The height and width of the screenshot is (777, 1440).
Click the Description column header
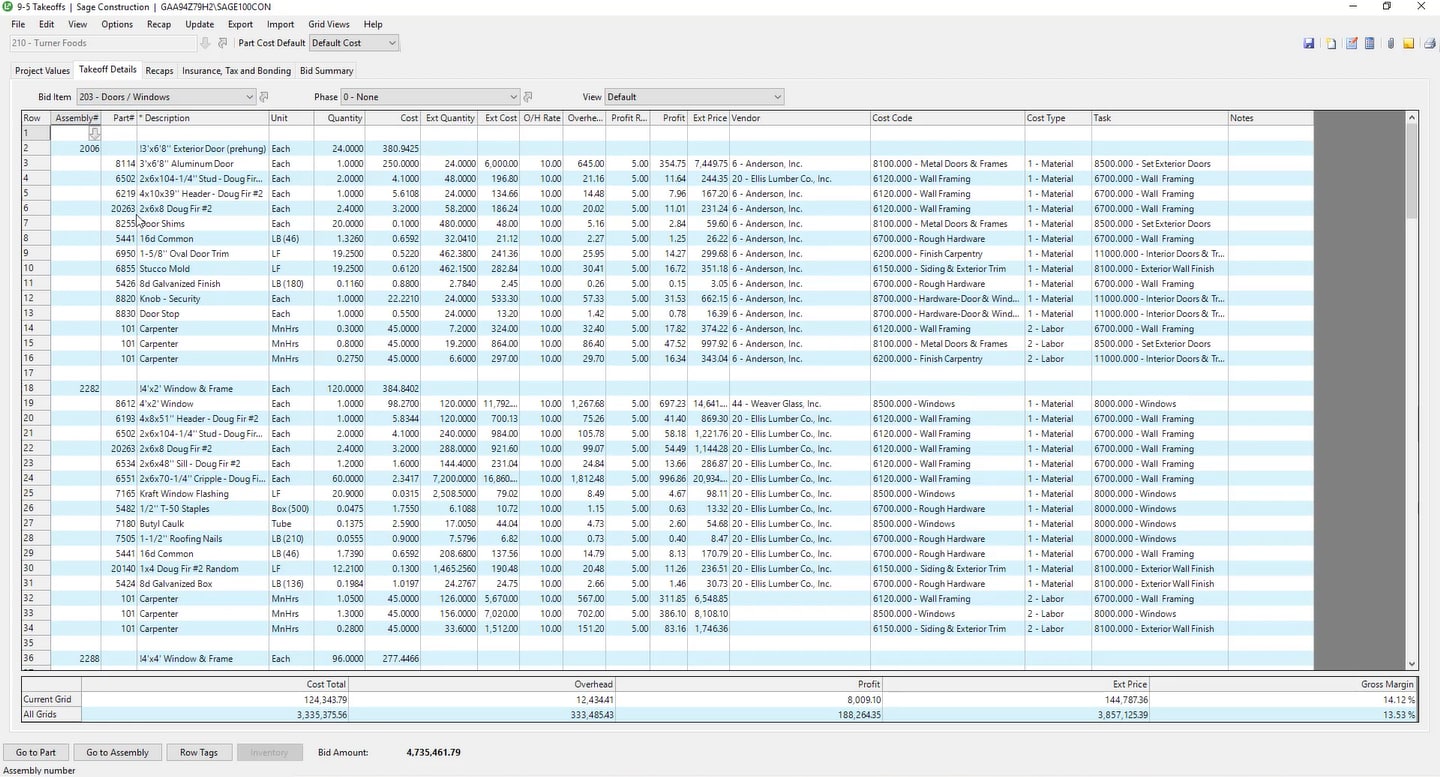tap(202, 118)
